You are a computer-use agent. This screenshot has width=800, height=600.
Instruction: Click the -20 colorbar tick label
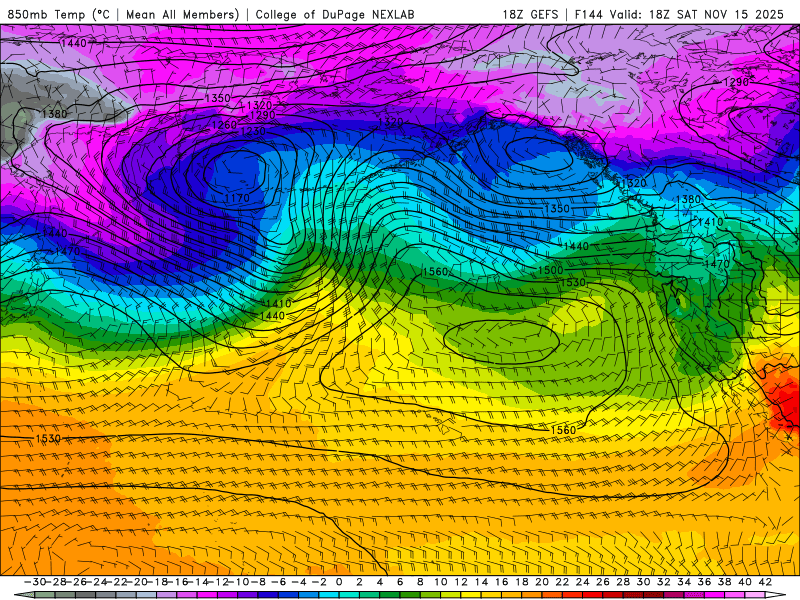coord(137,582)
